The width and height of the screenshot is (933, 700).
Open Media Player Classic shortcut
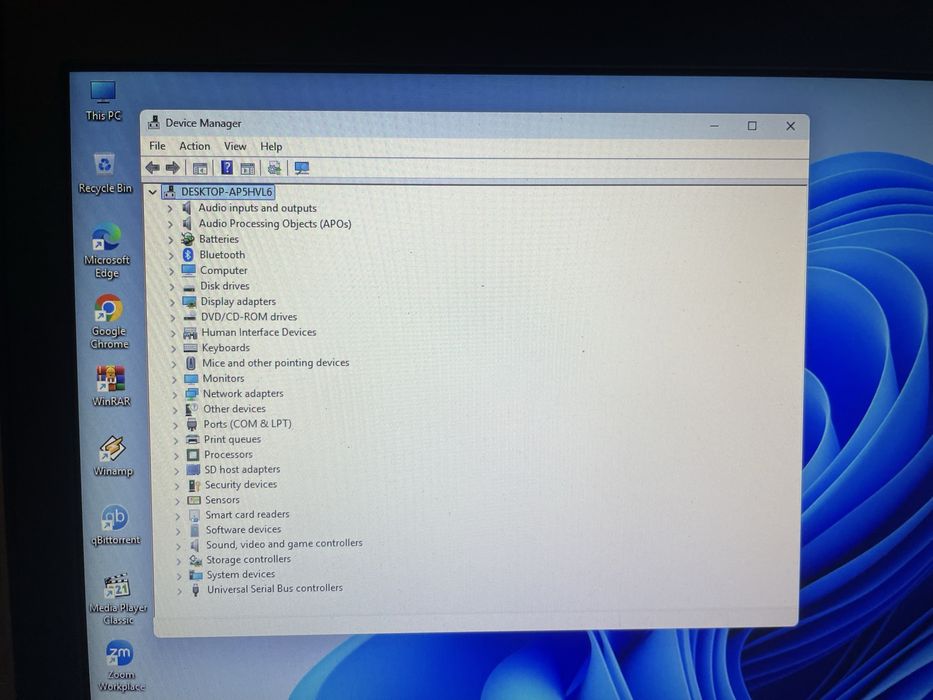click(118, 599)
